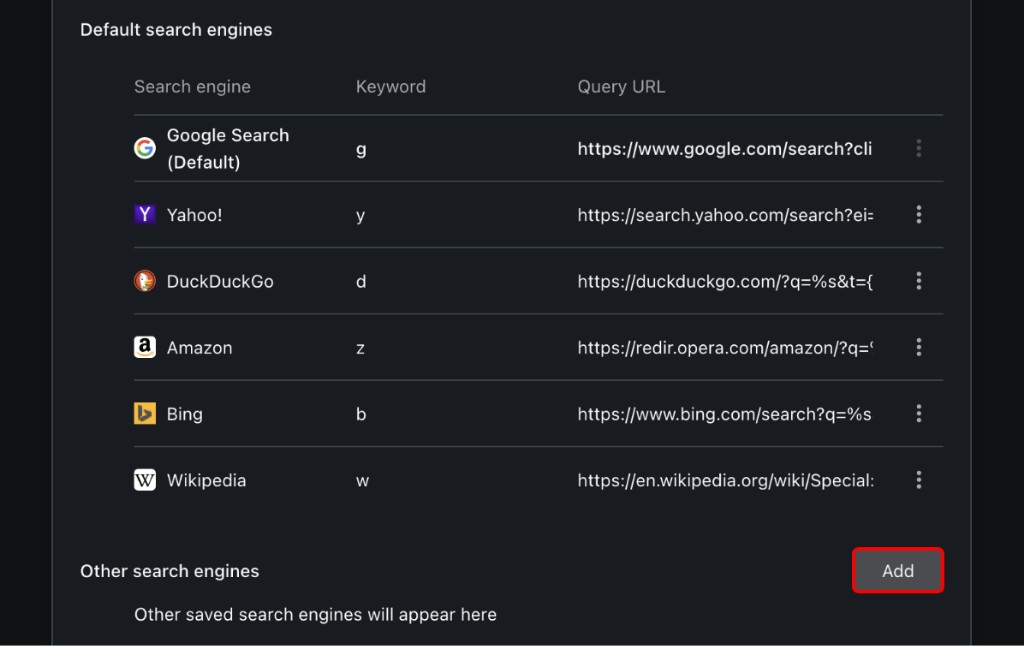Click the DuckDuckGo duck icon
Viewport: 1024px width, 646px height.
[x=145, y=281]
